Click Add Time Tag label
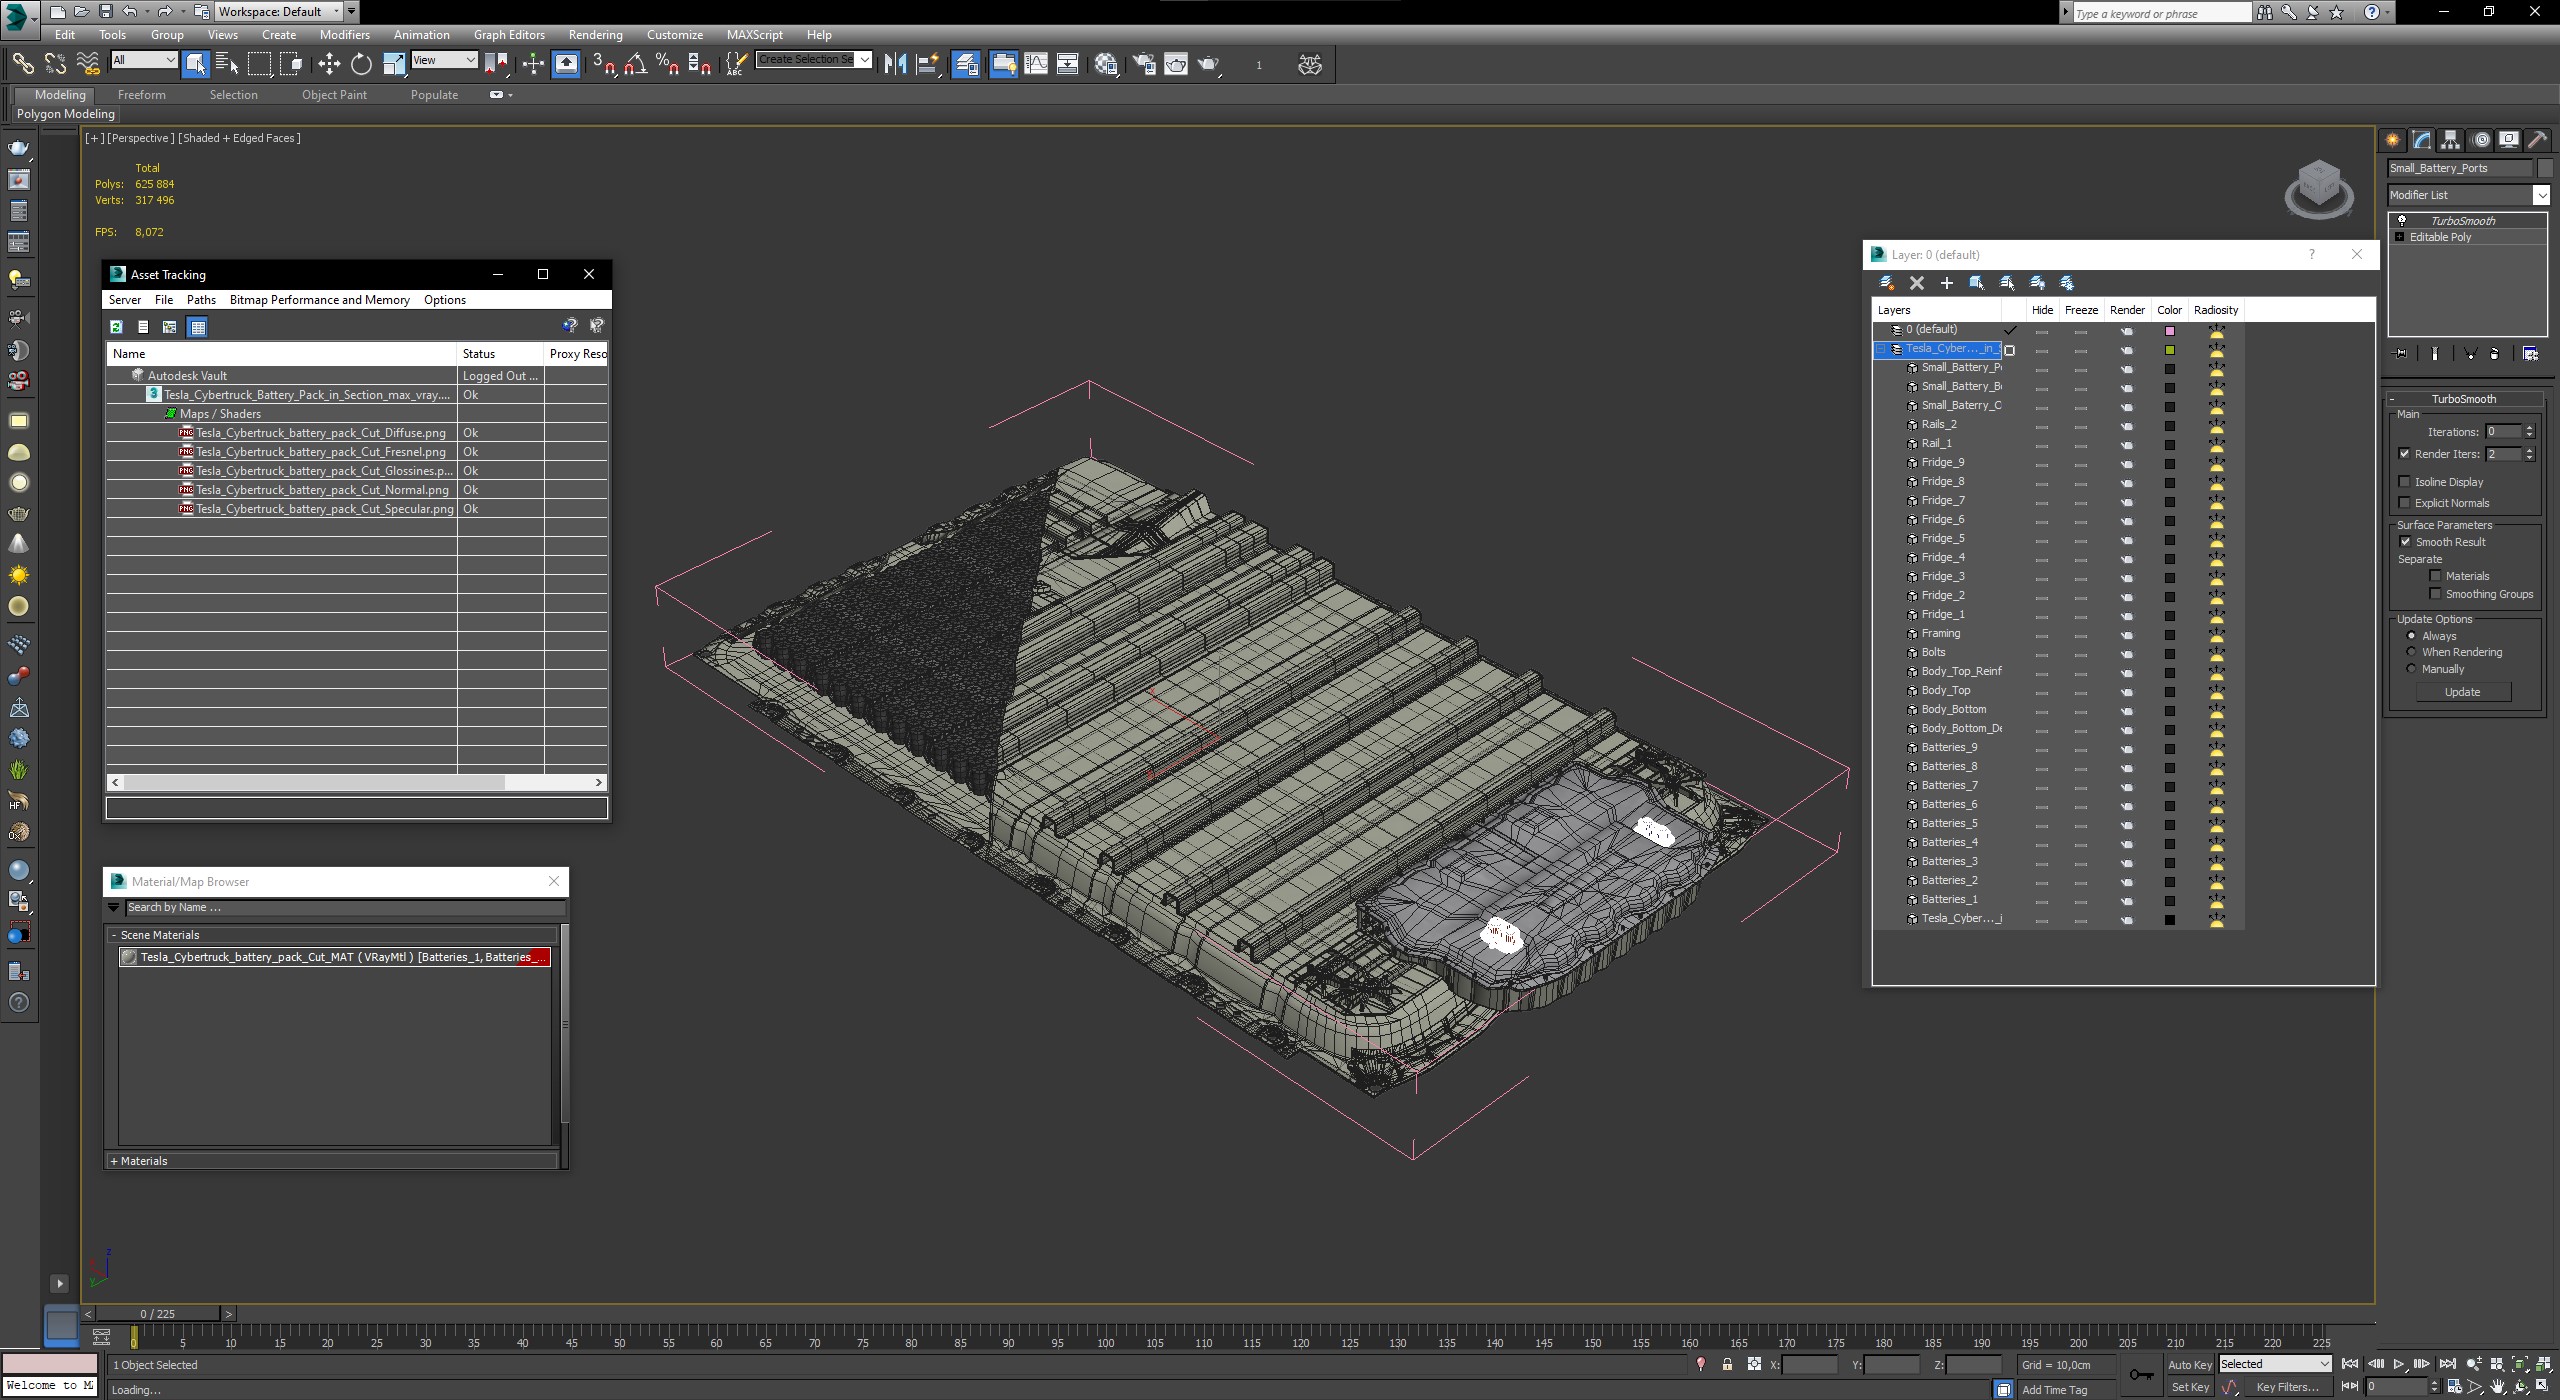Viewport: 2560px width, 1400px height. [x=2054, y=1390]
